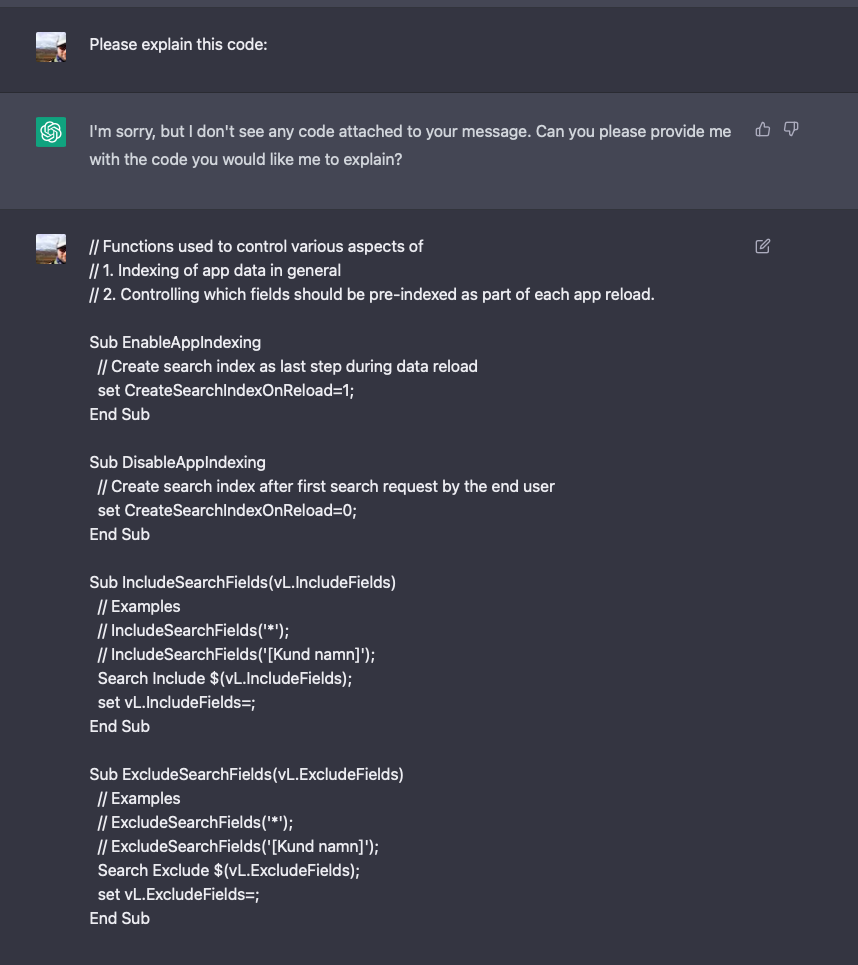The image size is (858, 965).
Task: Click the "Please explain this code:" message text
Action: (178, 45)
